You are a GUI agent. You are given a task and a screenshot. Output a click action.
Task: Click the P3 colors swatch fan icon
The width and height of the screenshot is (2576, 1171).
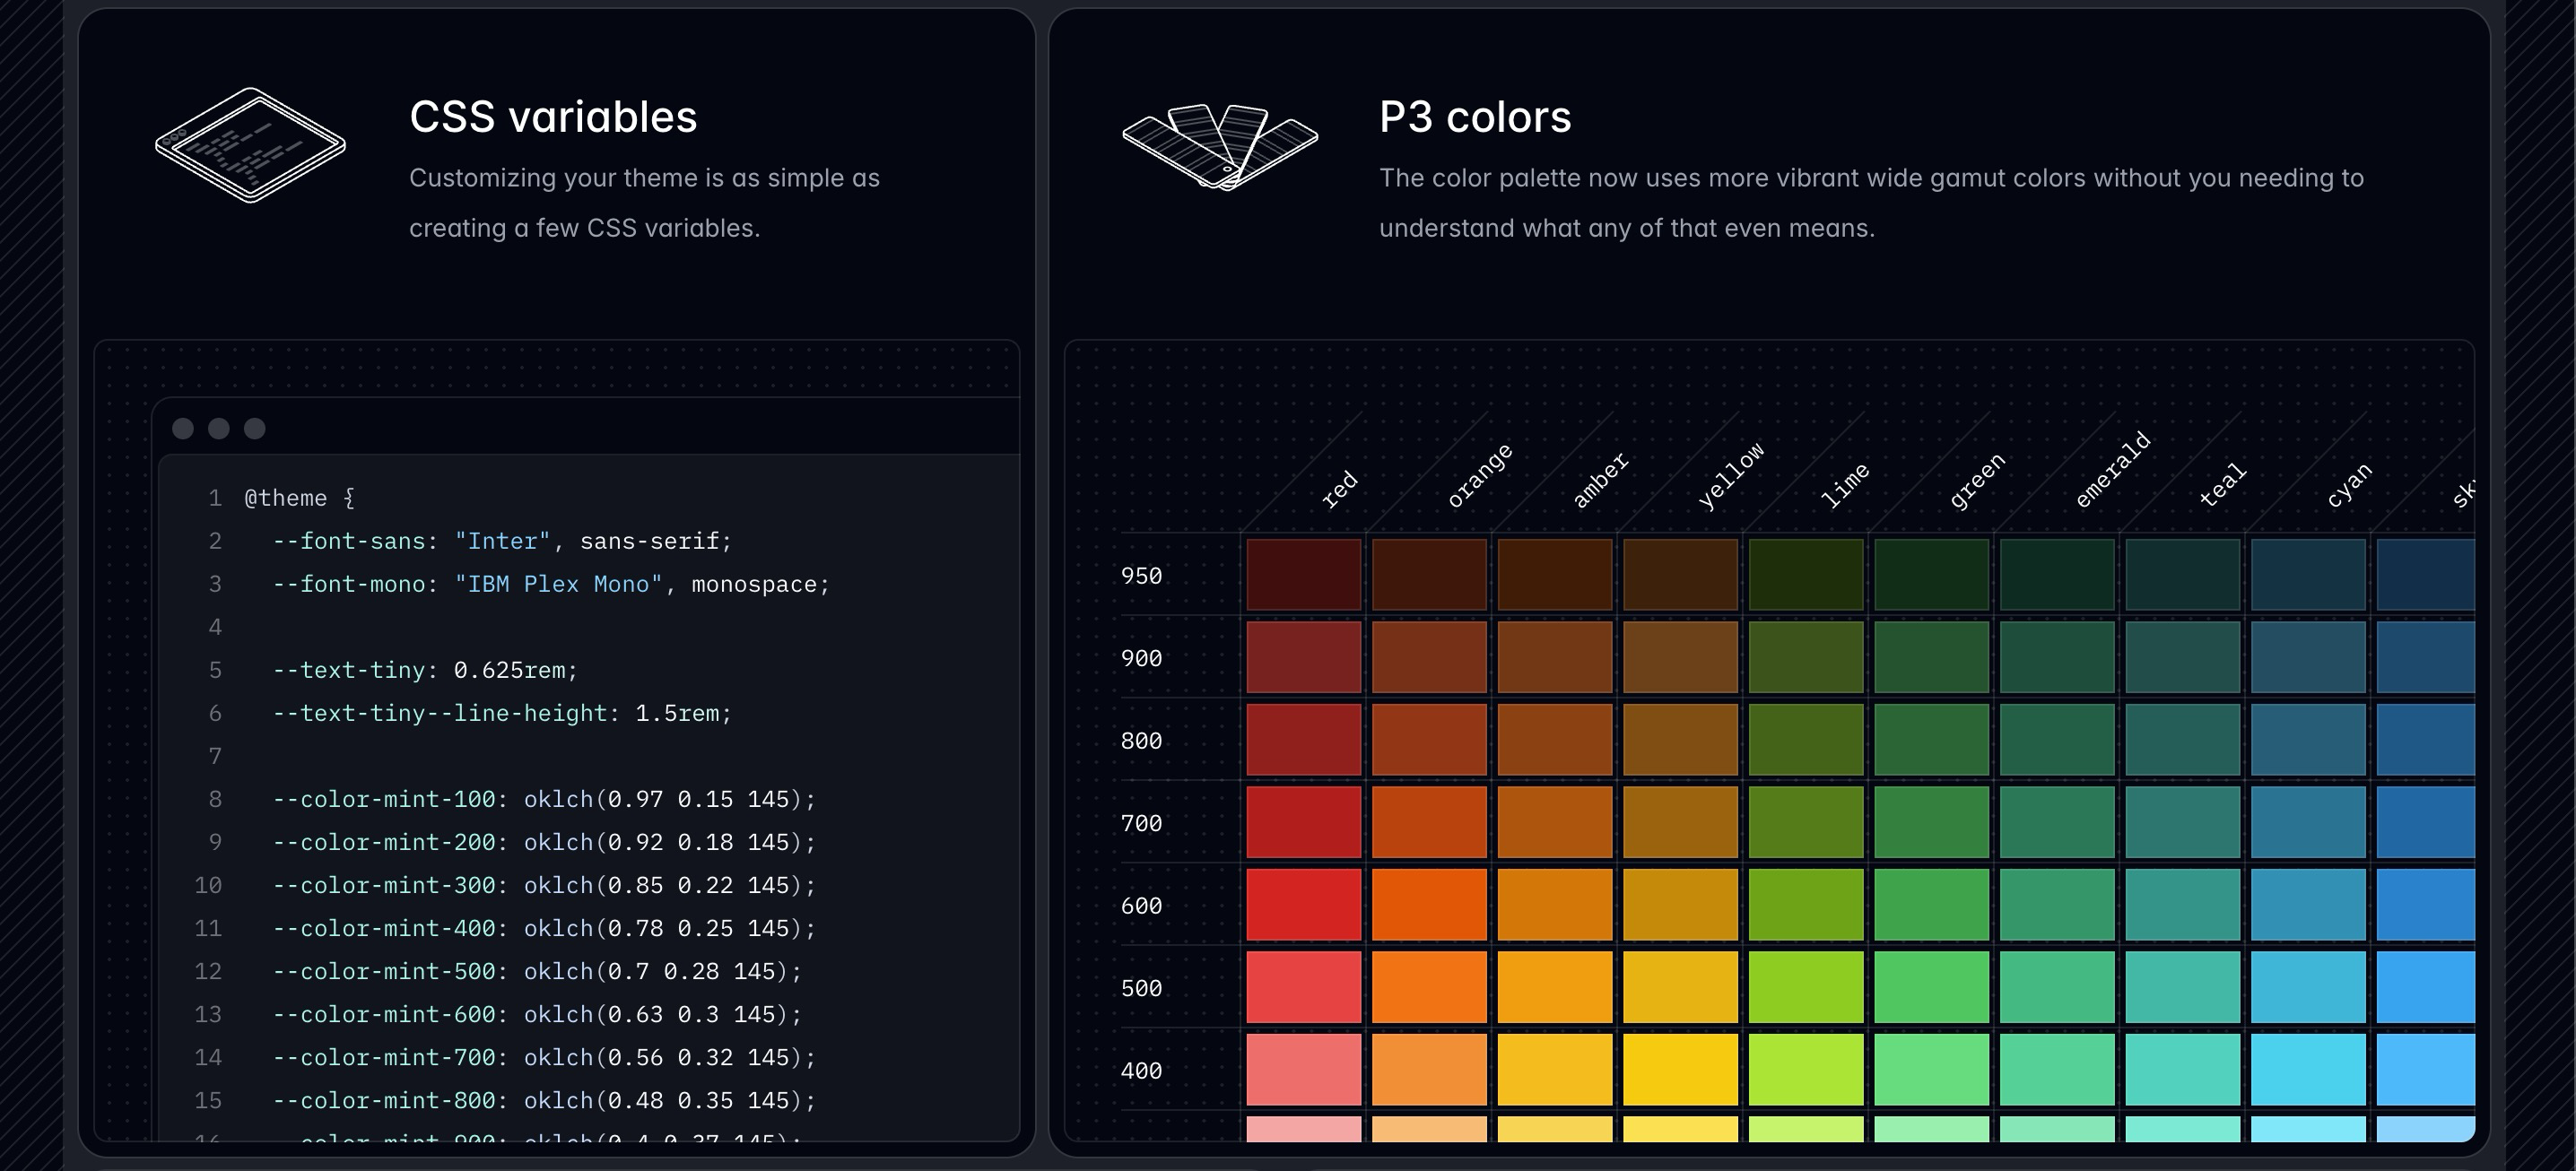coord(1219,146)
